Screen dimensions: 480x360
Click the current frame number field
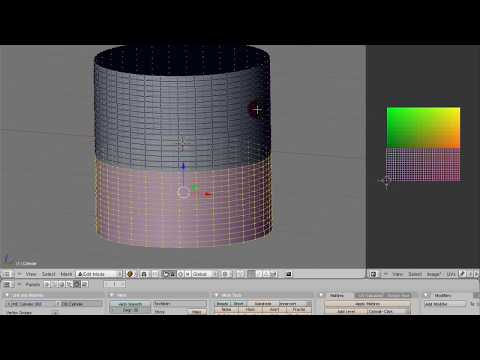click(x=114, y=284)
